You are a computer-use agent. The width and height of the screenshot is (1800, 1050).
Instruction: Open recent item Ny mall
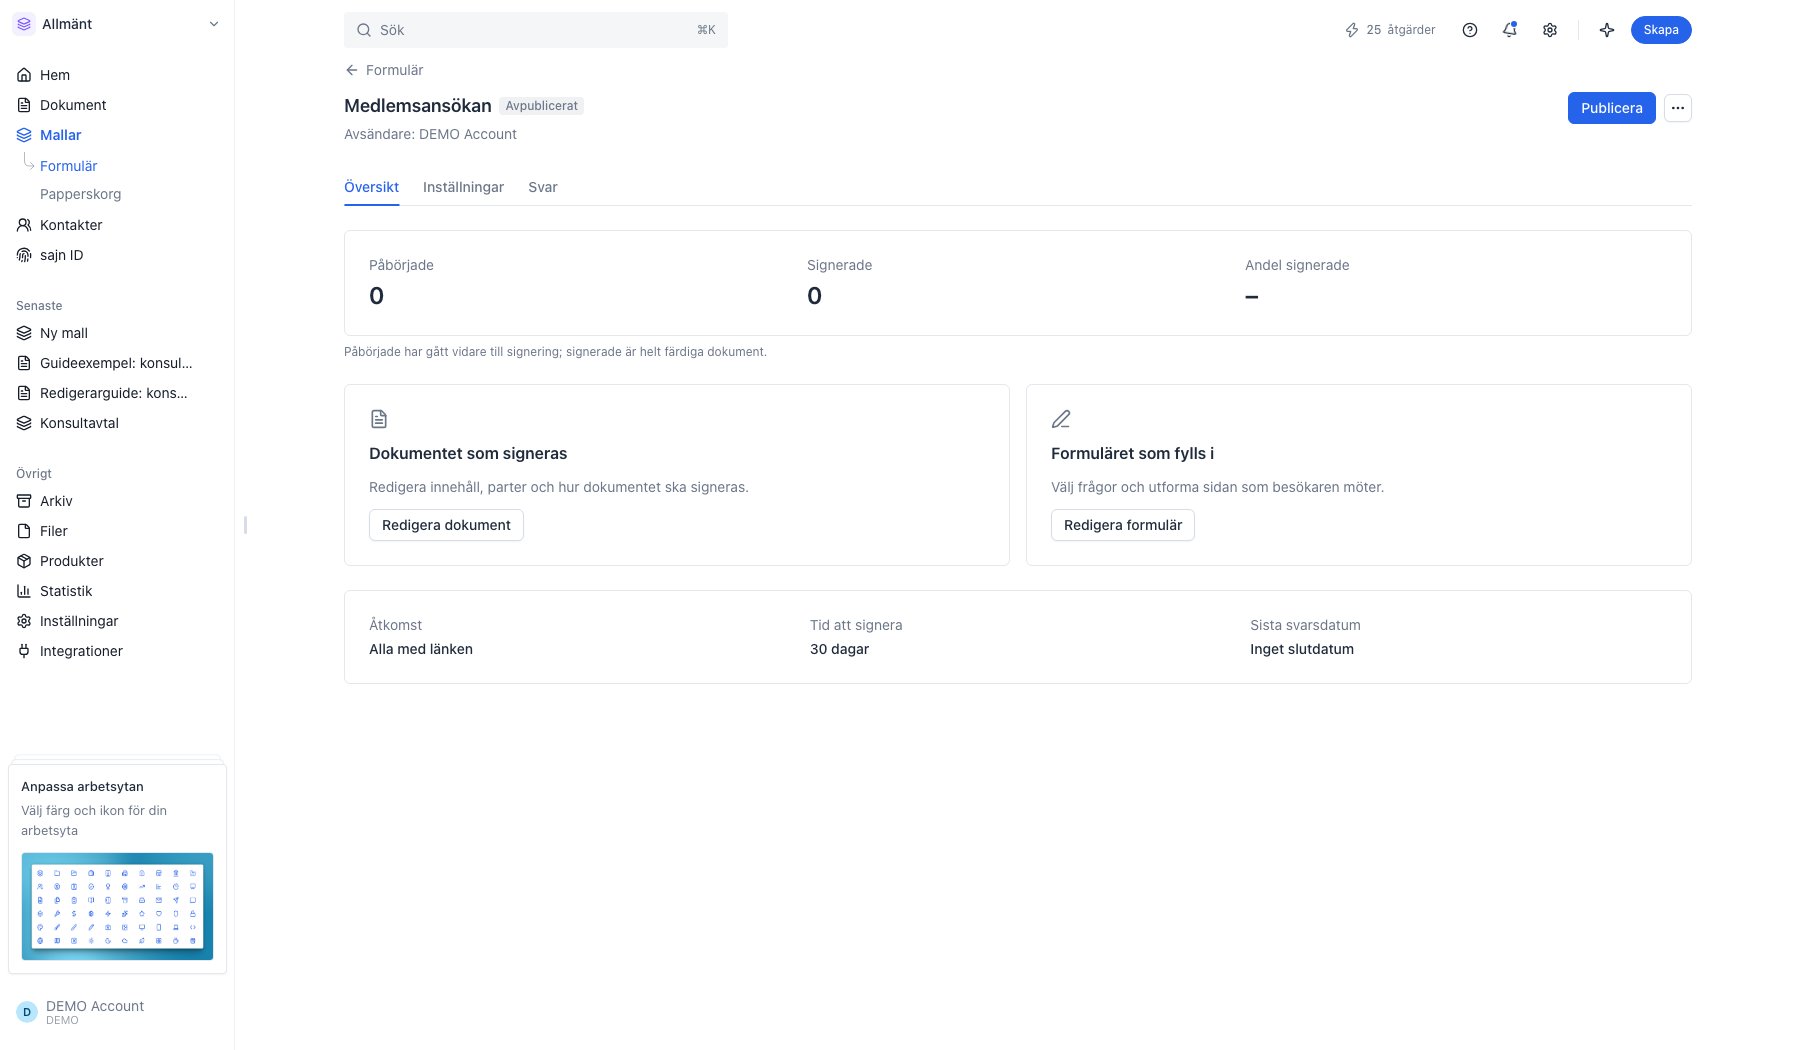tap(117, 333)
